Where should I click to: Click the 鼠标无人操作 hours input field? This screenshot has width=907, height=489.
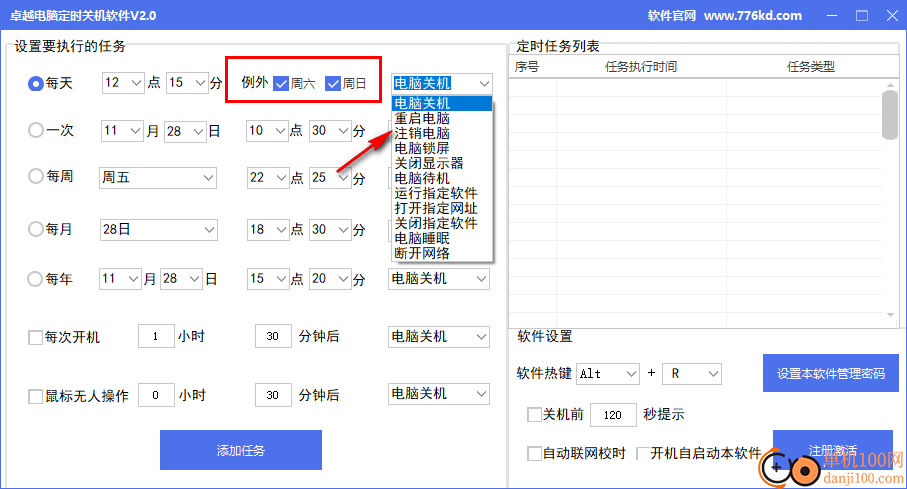coord(156,395)
